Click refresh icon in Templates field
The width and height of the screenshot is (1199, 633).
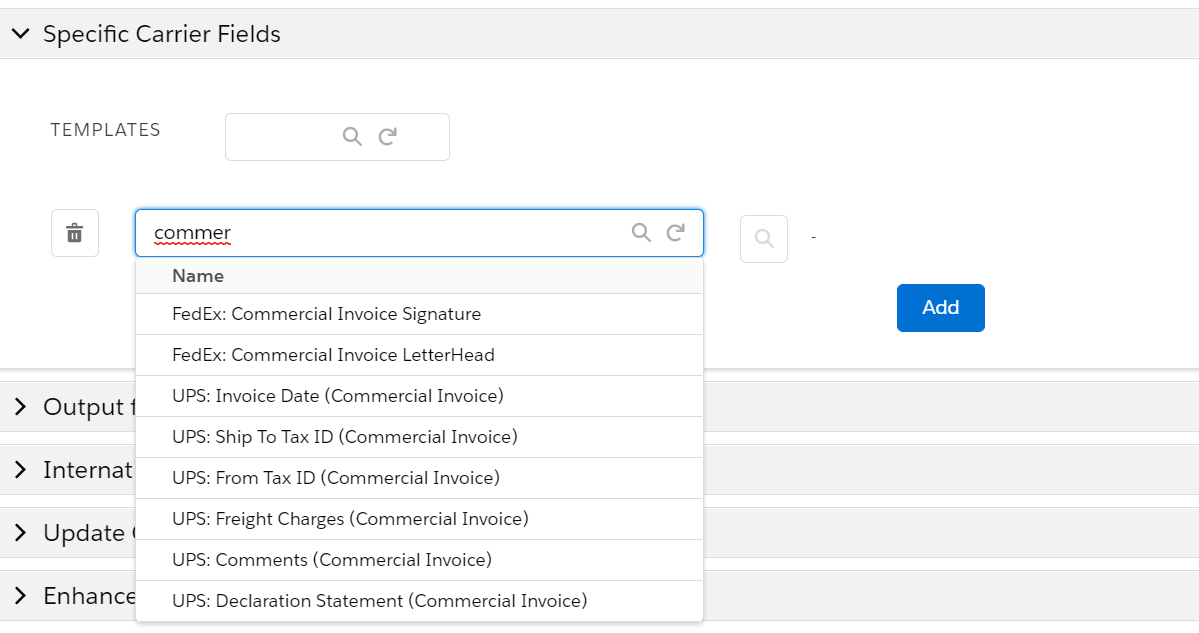[388, 137]
